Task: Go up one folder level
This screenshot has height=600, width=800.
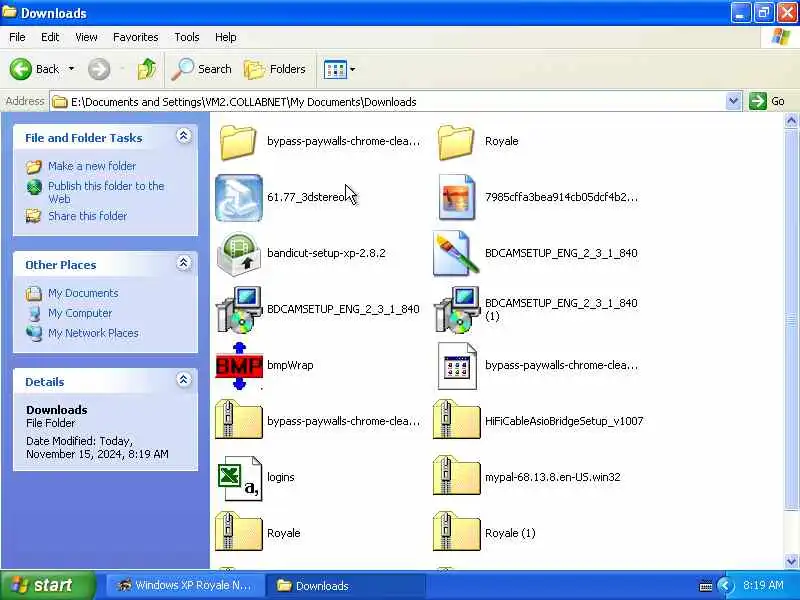Action: point(147,69)
